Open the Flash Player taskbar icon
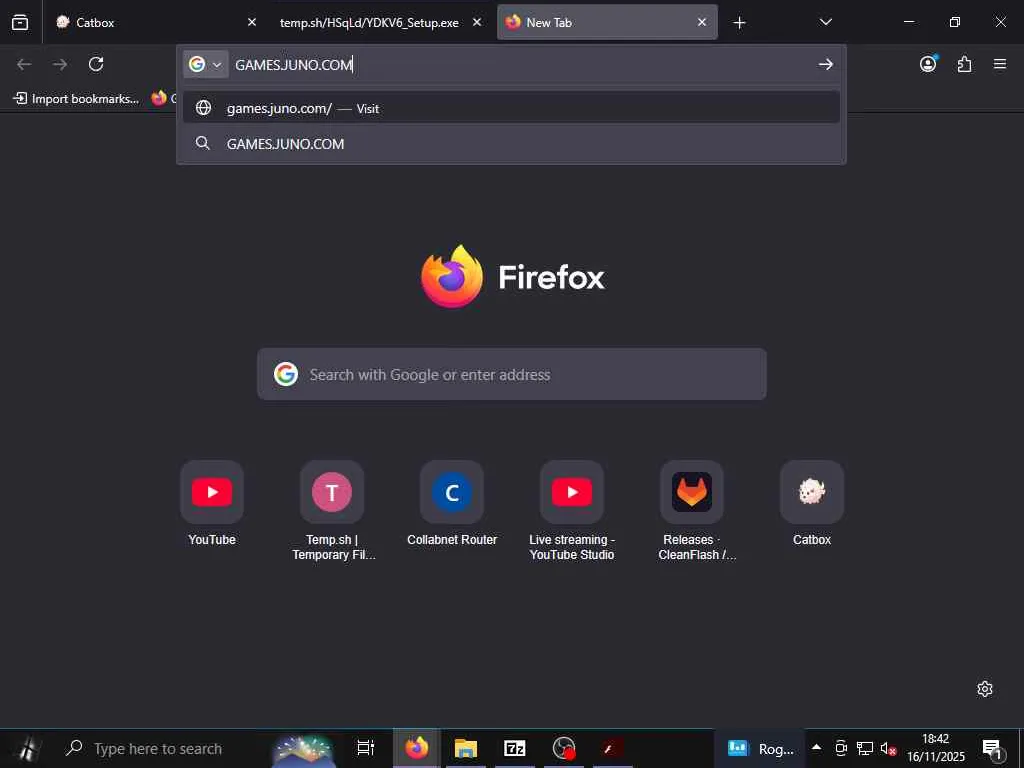This screenshot has height=768, width=1024. tap(612, 748)
